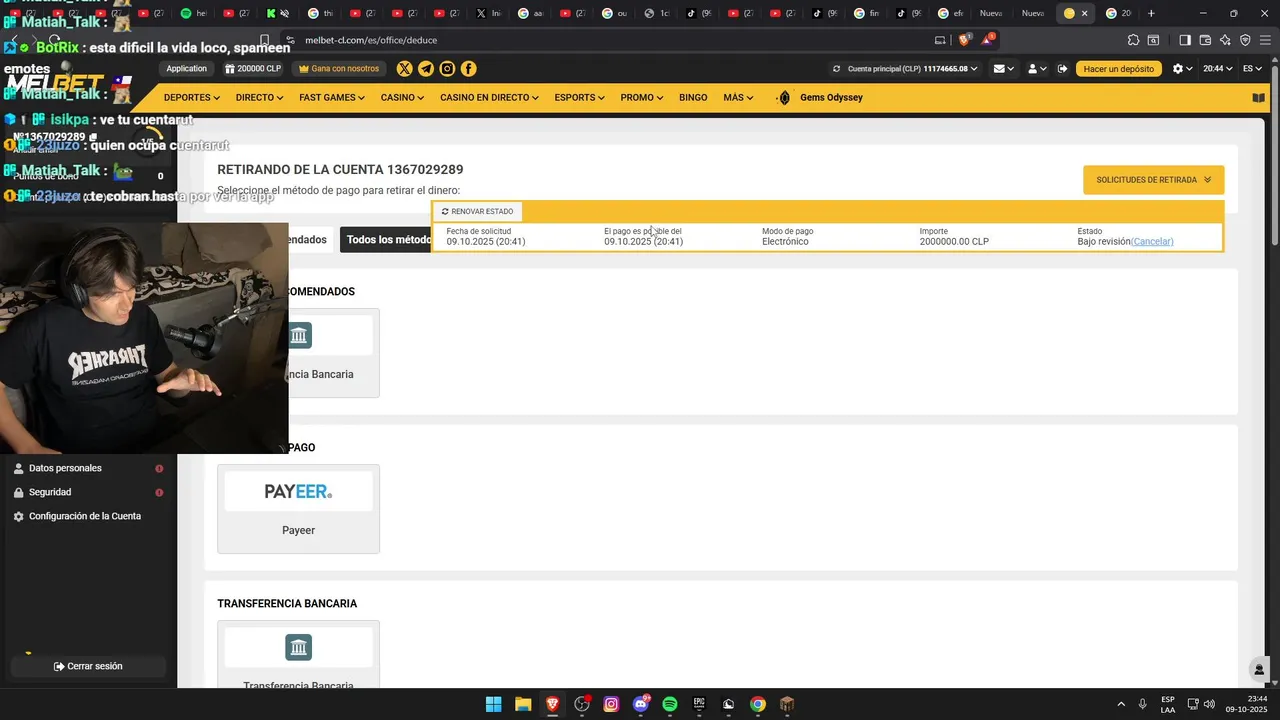The height and width of the screenshot is (720, 1280).
Task: Open the user profile dropdown
Action: click(x=1037, y=69)
